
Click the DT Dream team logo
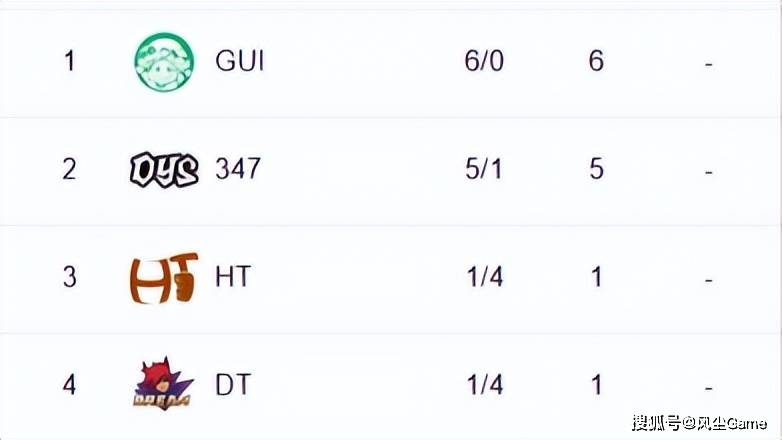163,383
